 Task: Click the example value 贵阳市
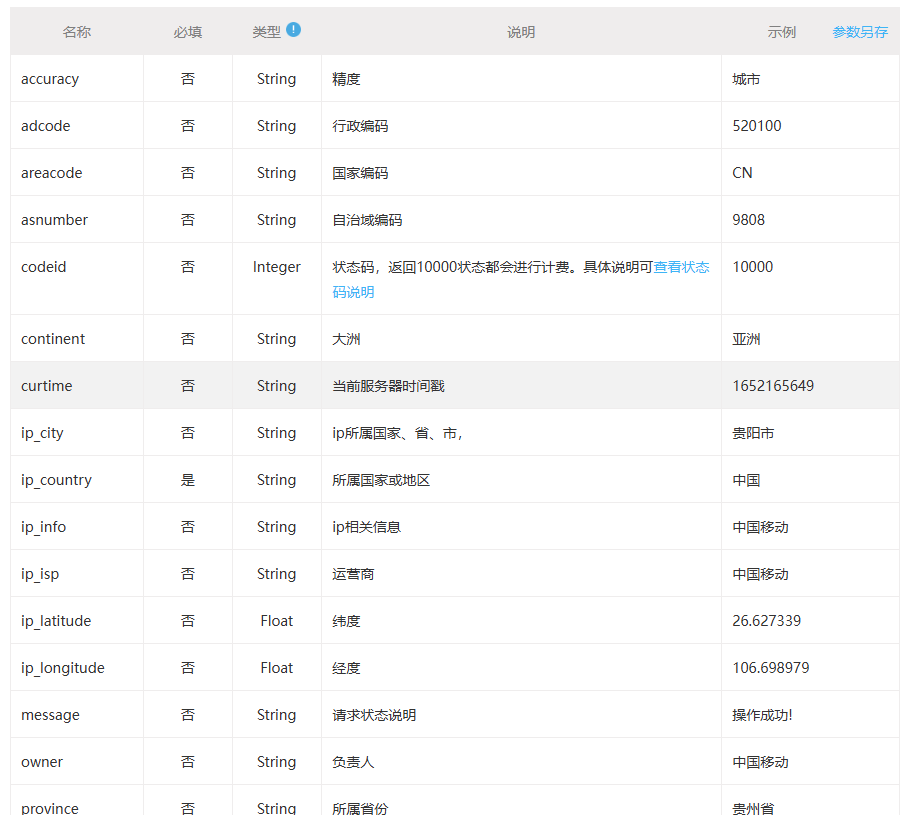[753, 433]
